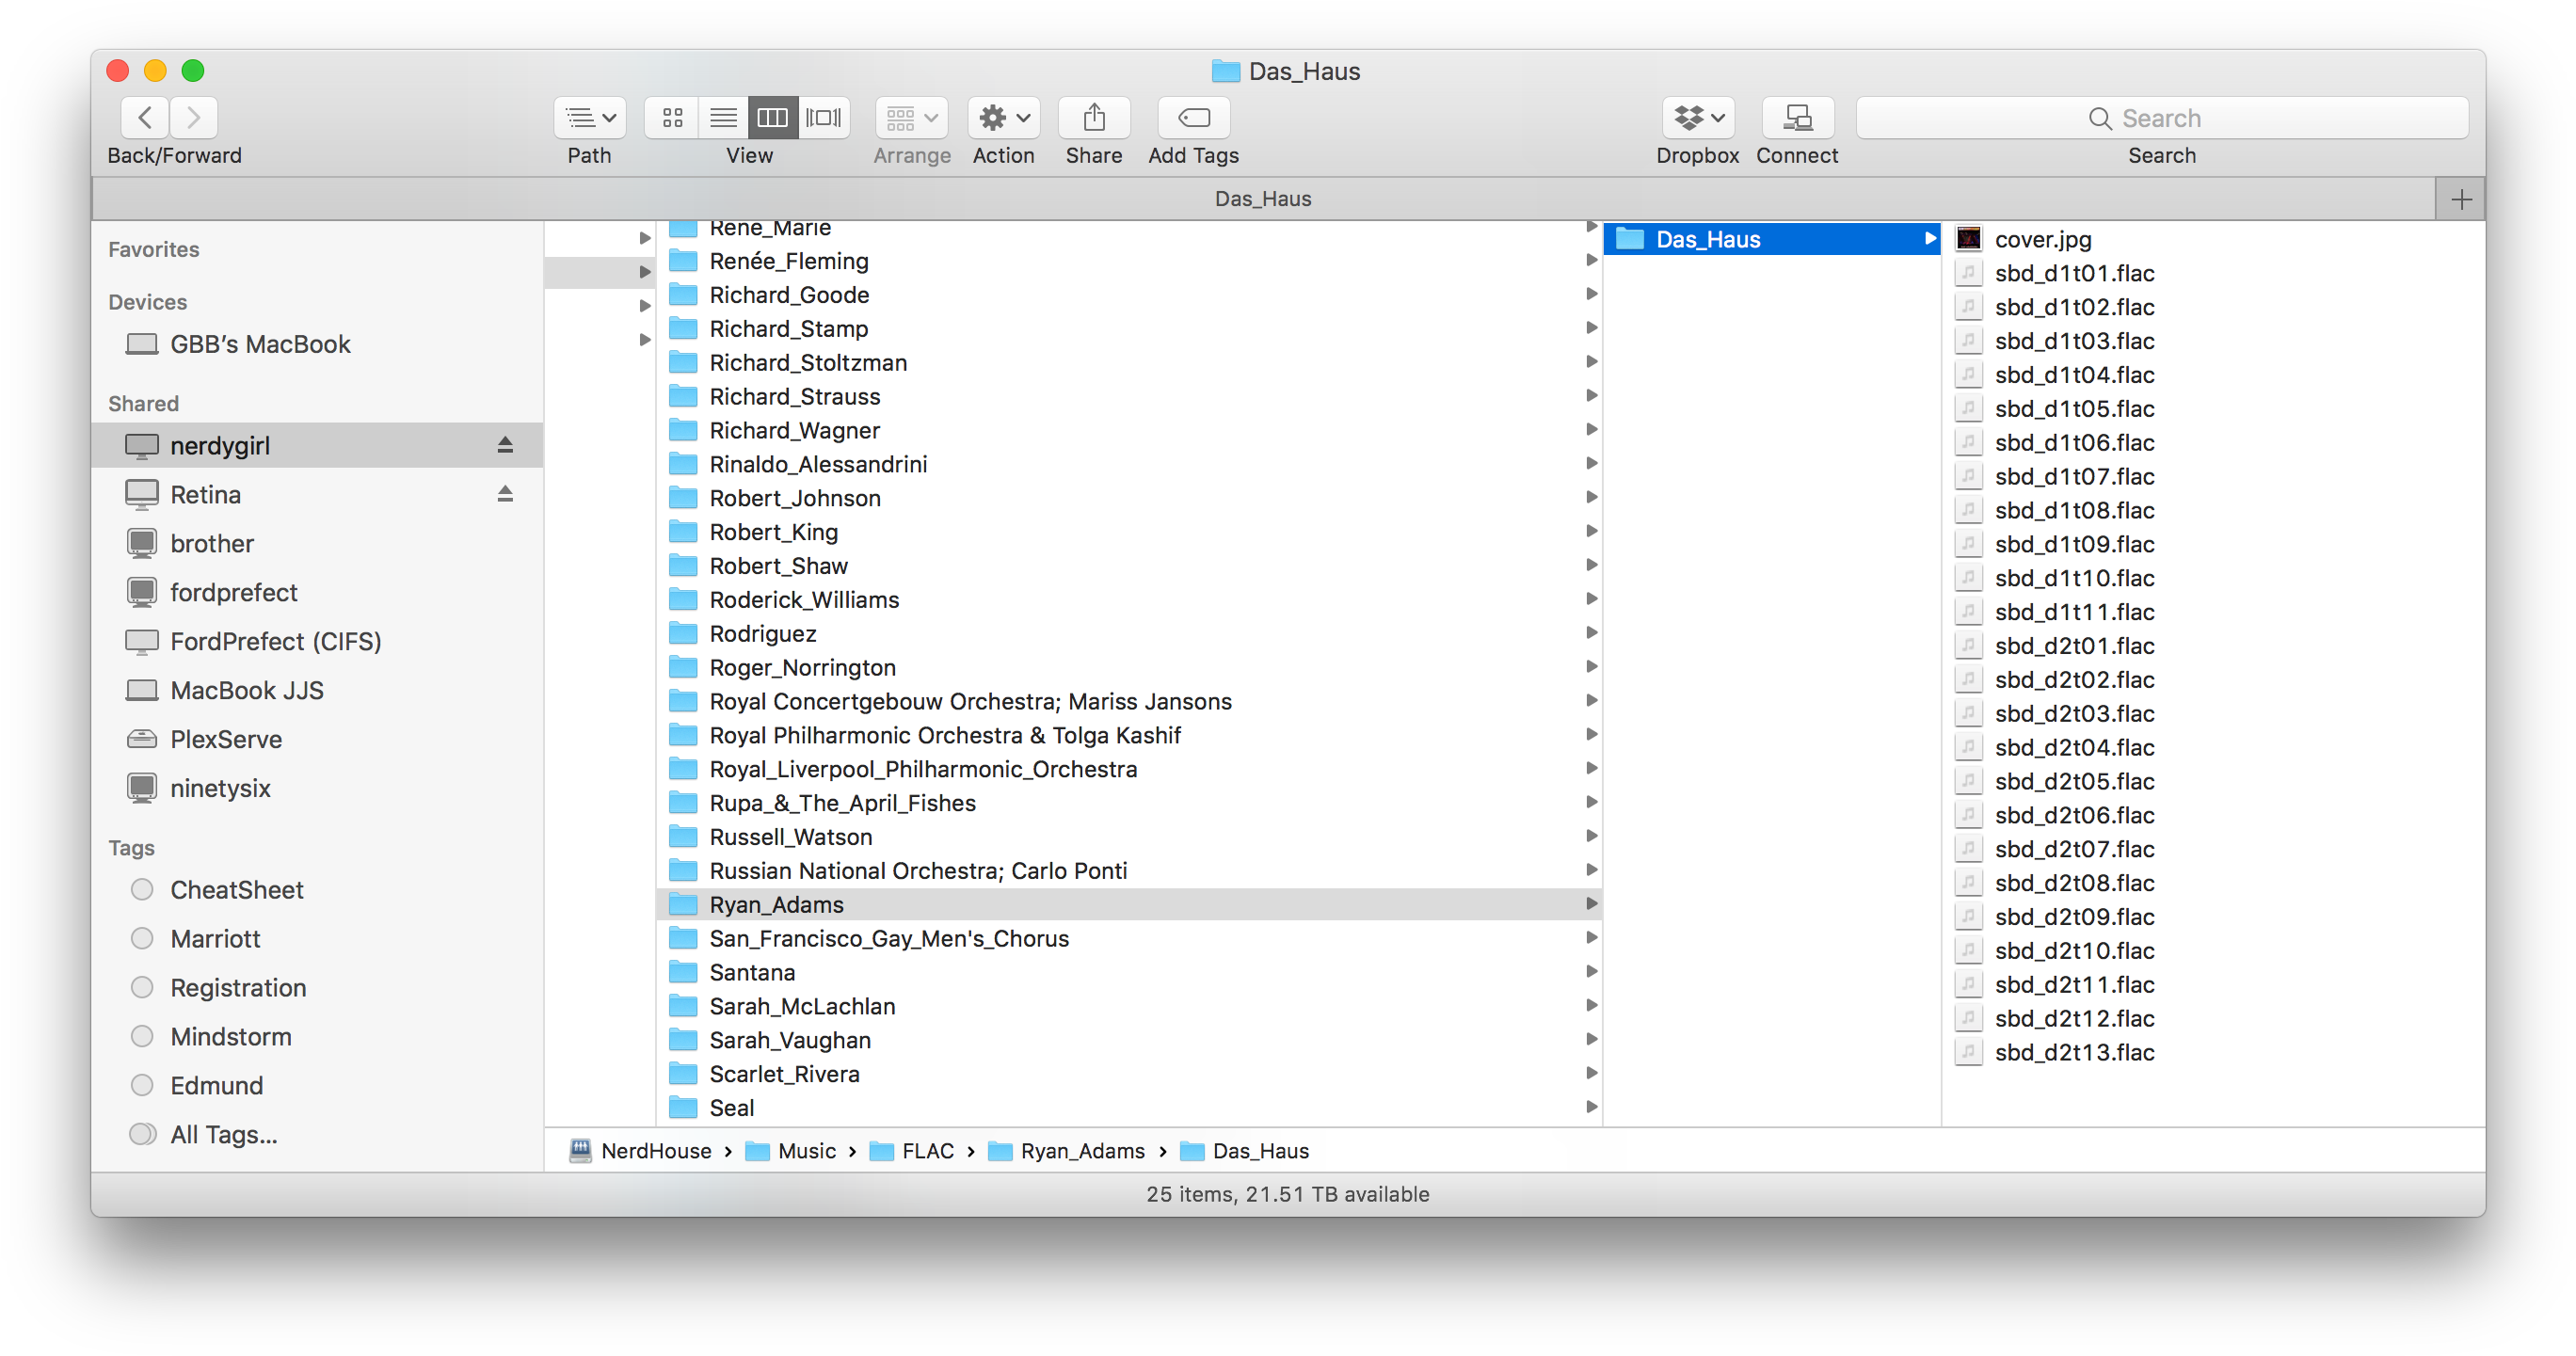The height and width of the screenshot is (1356, 2576).
Task: Switch to list view
Action: (723, 118)
